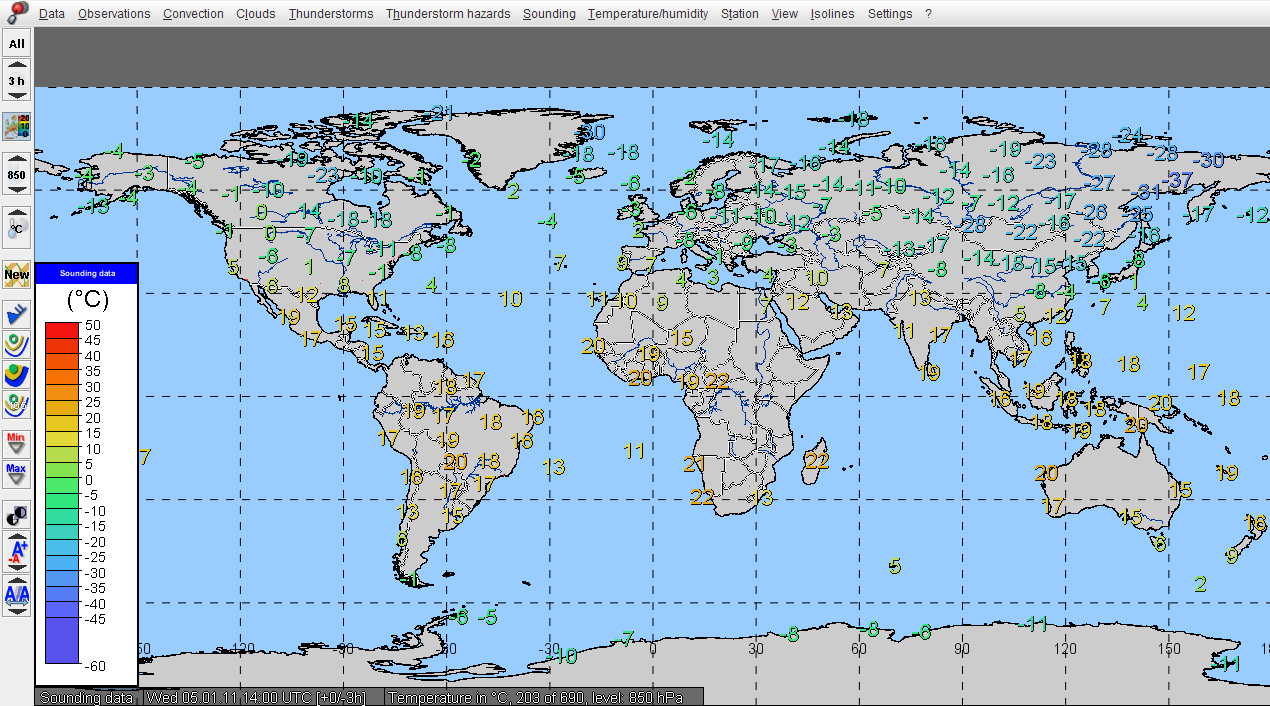
Task: Click the All stations button
Action: click(17, 44)
